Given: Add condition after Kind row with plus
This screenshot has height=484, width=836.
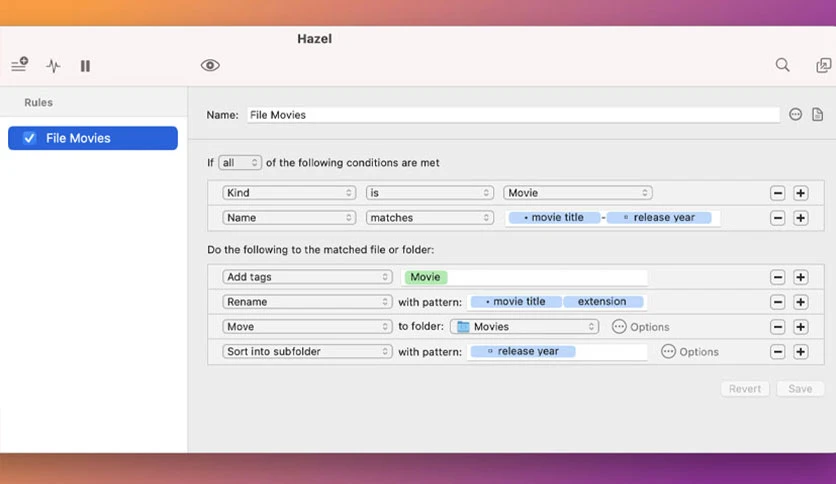Looking at the screenshot, I should coord(800,193).
